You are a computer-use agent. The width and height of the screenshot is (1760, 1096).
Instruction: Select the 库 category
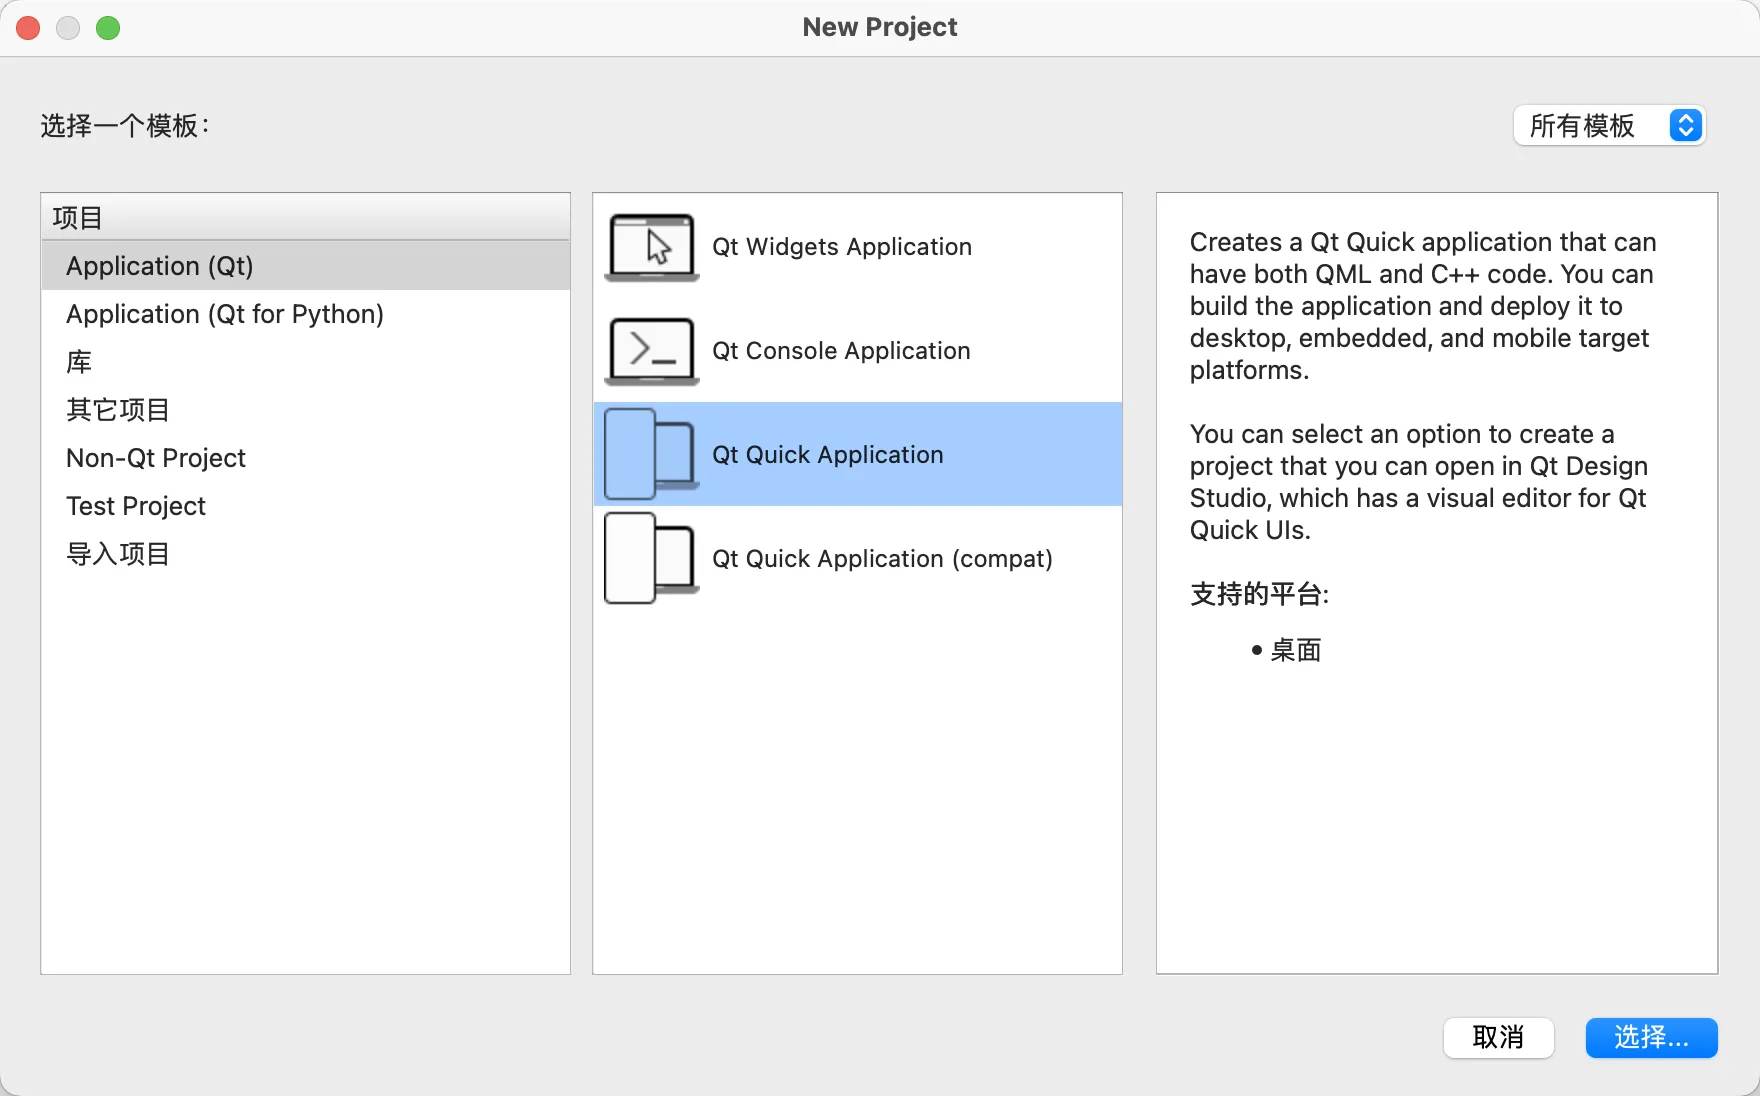(305, 362)
